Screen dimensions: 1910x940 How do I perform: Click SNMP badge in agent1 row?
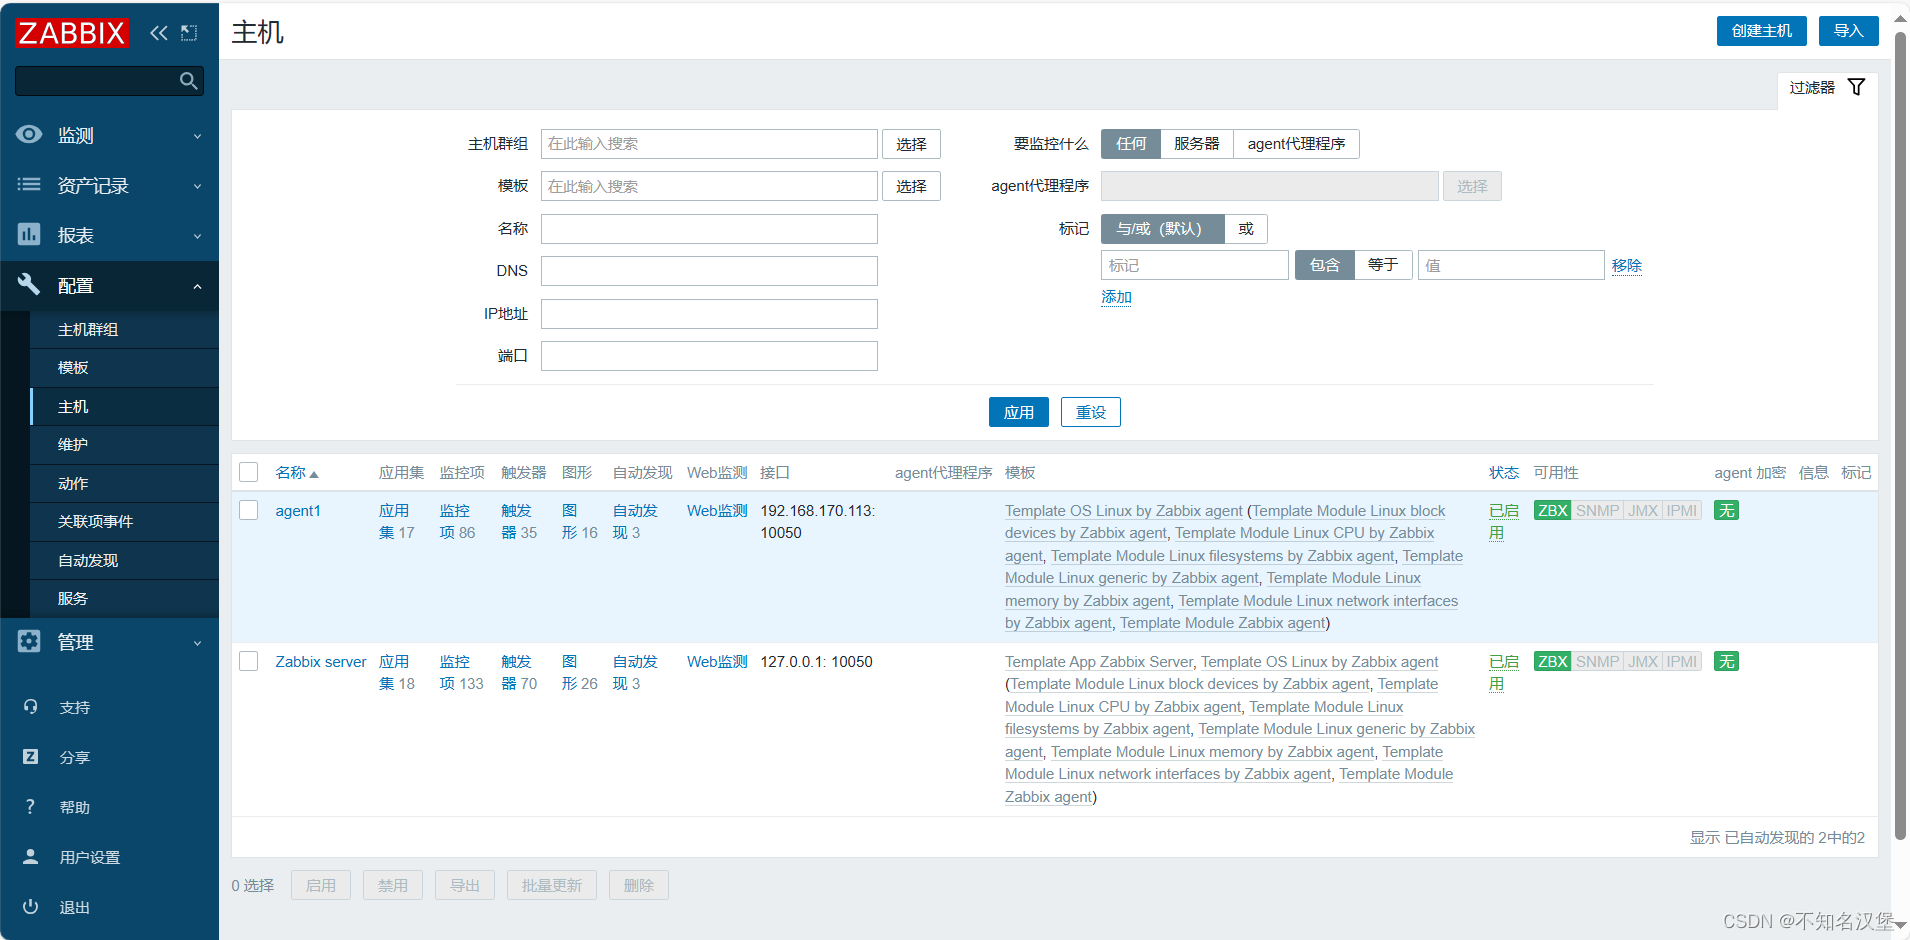pyautogui.click(x=1597, y=511)
